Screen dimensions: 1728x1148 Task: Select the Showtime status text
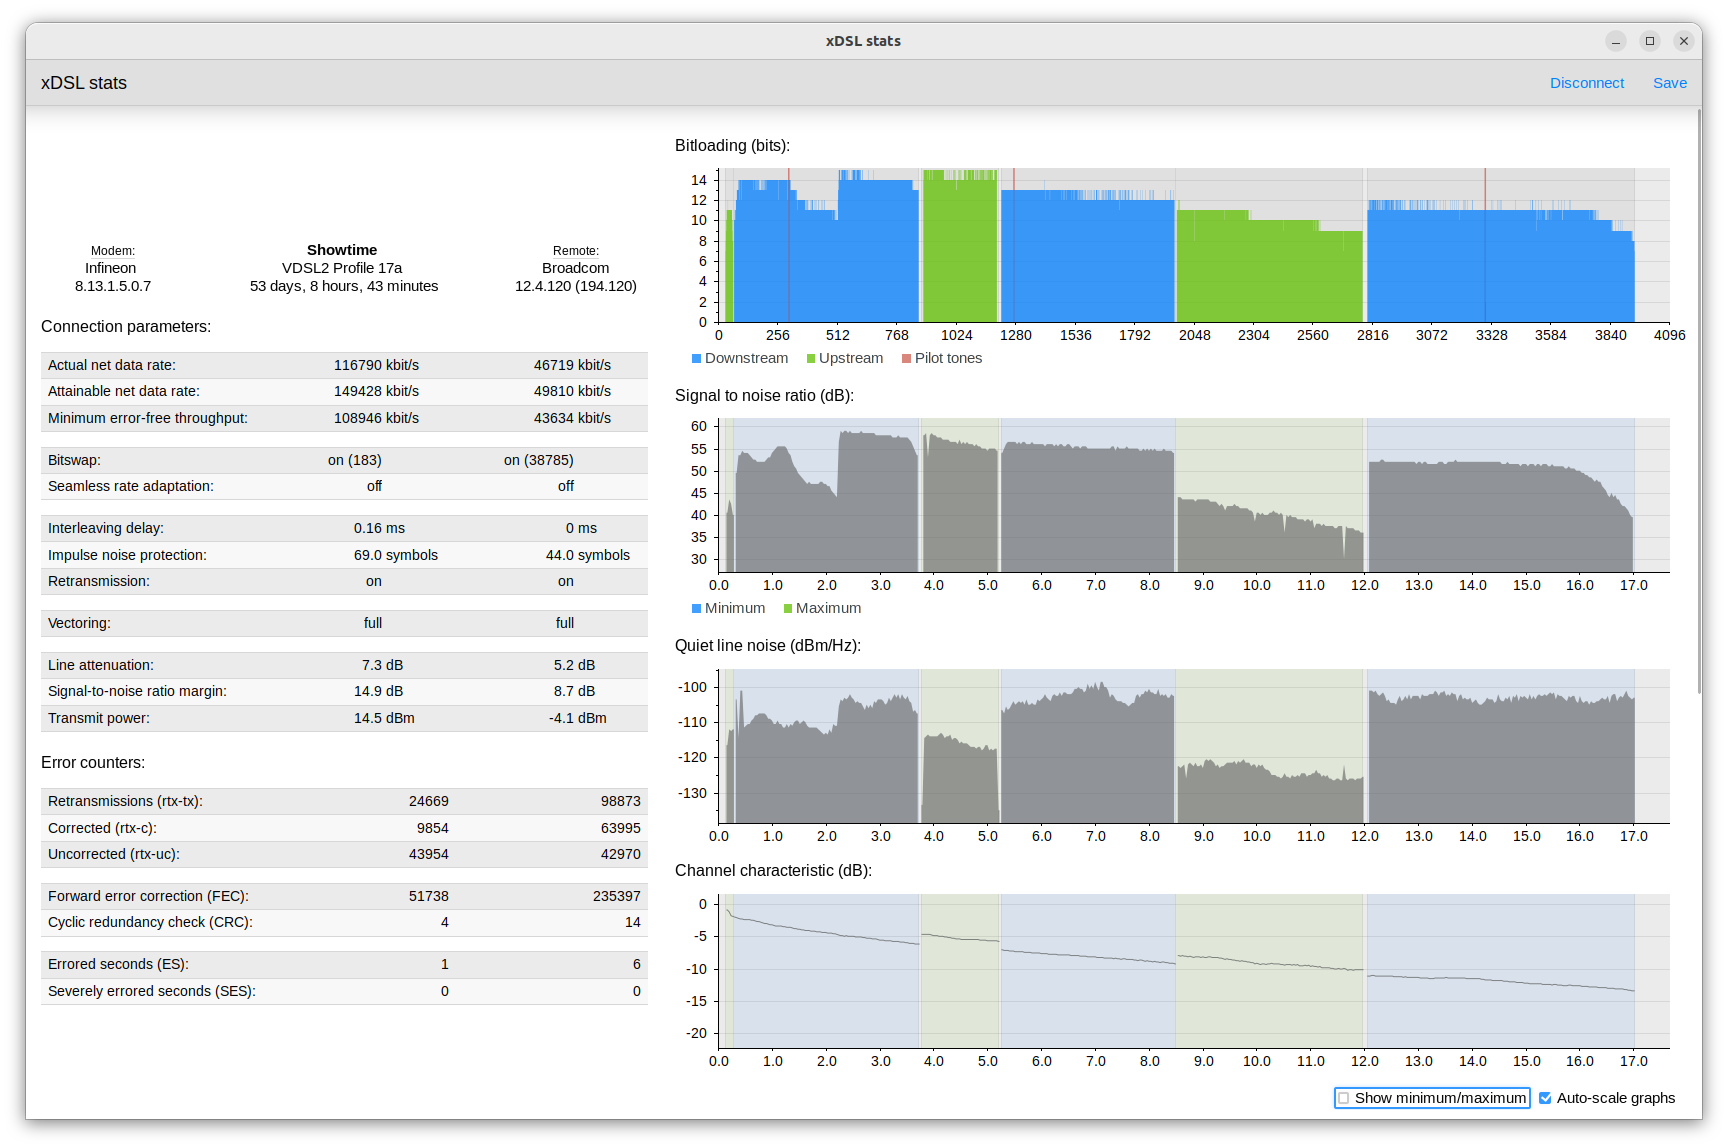pyautogui.click(x=342, y=250)
